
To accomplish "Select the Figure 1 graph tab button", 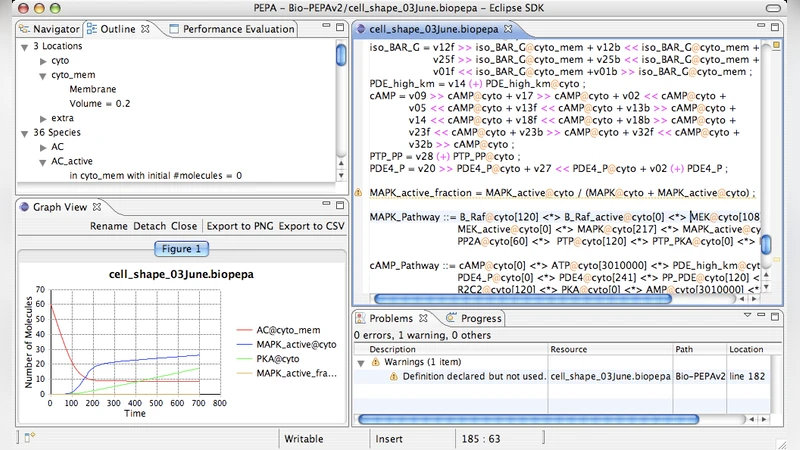I will pyautogui.click(x=182, y=249).
